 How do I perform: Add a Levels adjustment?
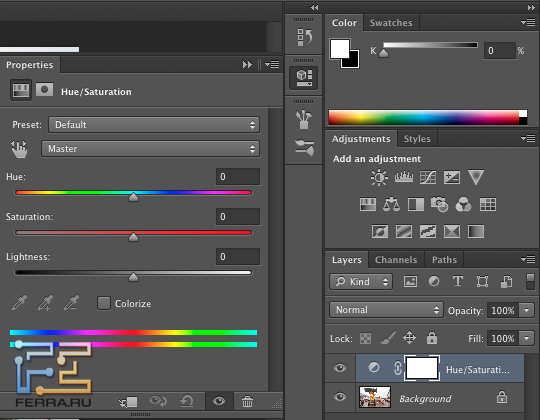(404, 177)
